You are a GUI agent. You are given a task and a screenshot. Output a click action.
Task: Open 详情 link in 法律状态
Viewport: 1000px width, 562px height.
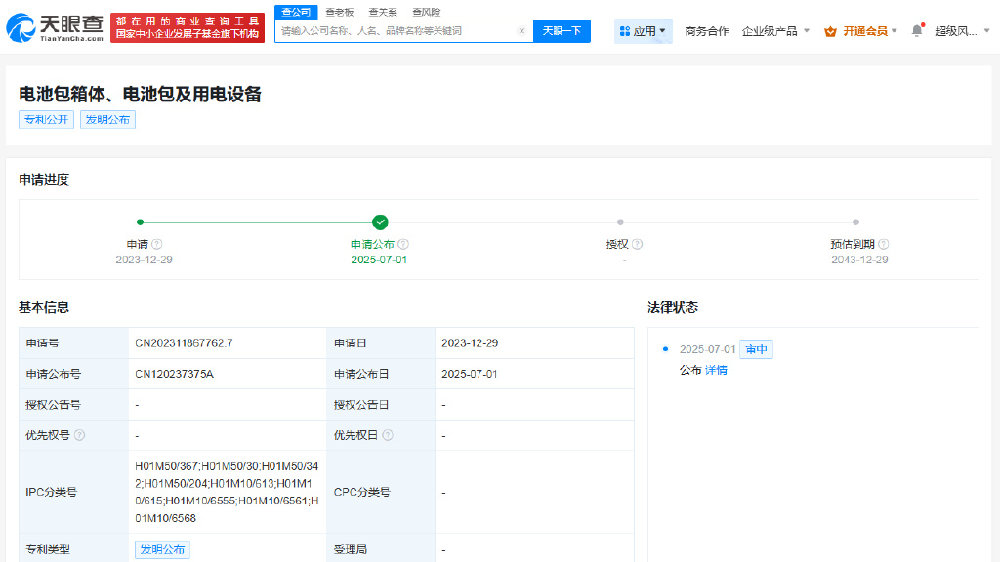716,370
